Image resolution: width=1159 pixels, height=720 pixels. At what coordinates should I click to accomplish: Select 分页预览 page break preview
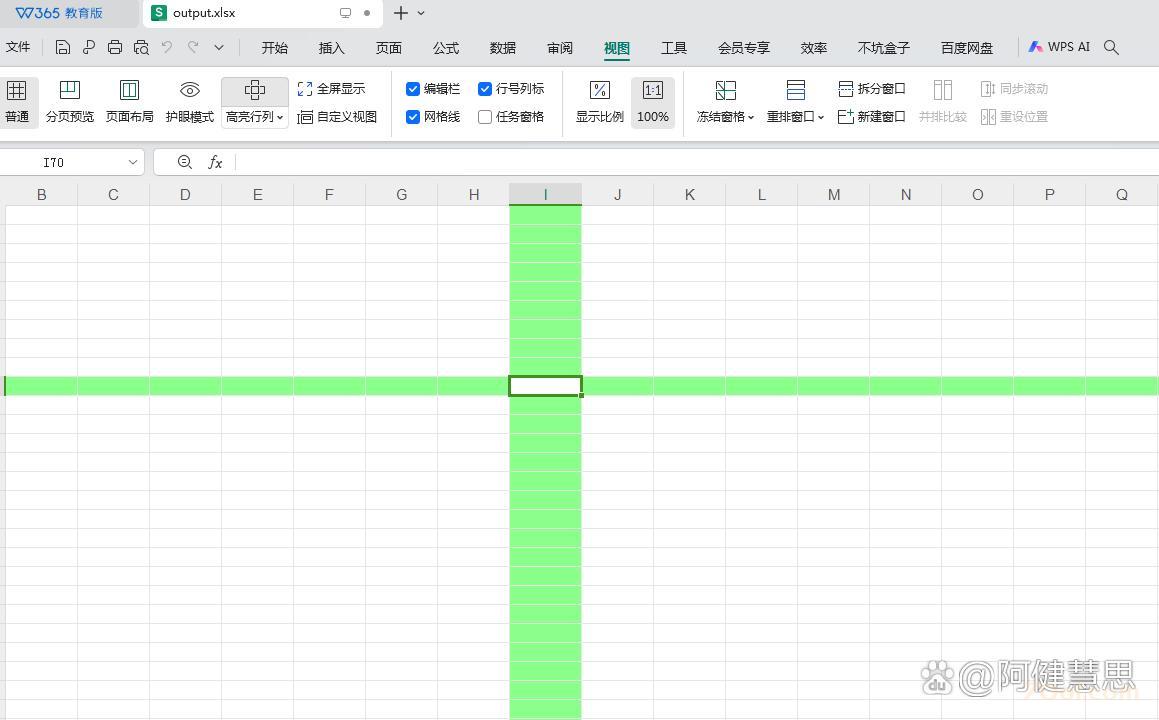point(69,100)
